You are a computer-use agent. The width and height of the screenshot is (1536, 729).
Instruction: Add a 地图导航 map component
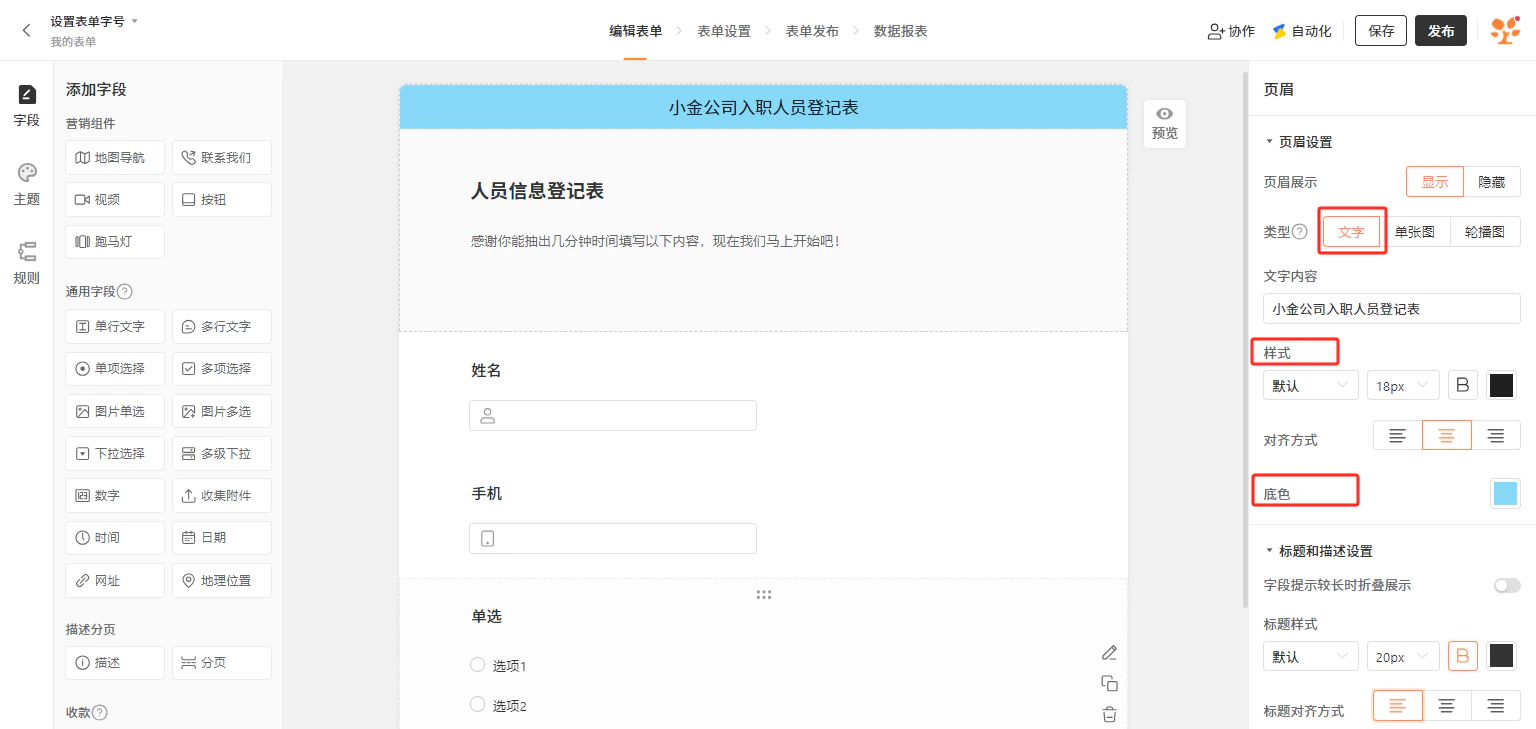(x=115, y=157)
